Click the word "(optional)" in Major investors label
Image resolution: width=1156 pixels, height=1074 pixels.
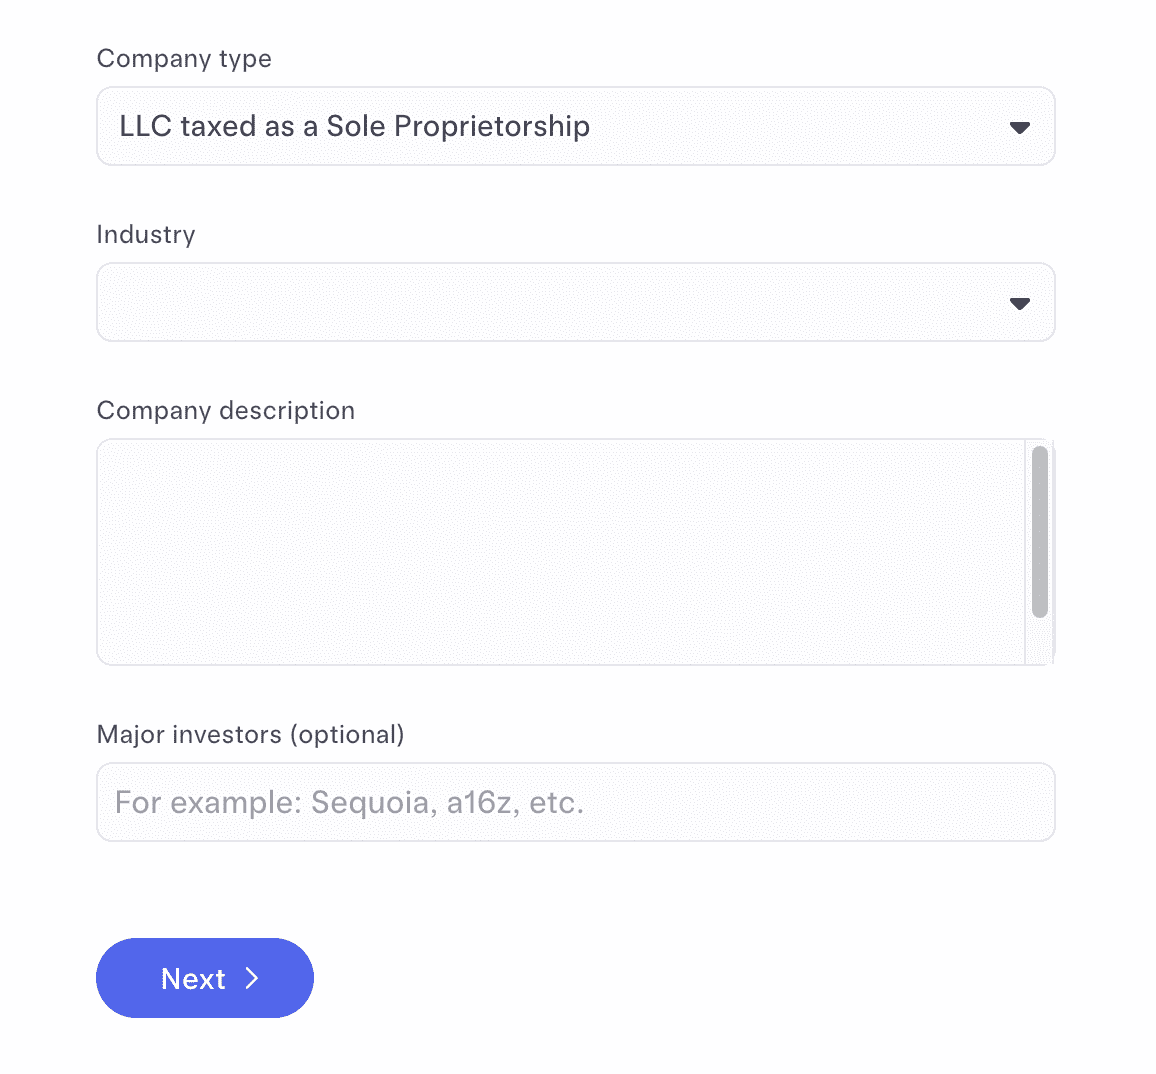[347, 735]
